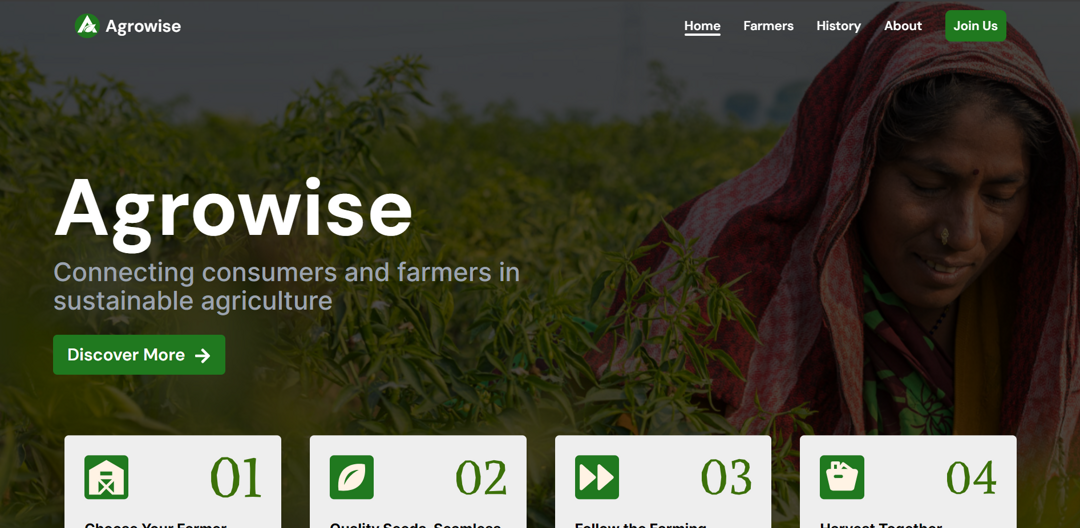Navigate to the About section
This screenshot has width=1080, height=528.
pyautogui.click(x=903, y=26)
